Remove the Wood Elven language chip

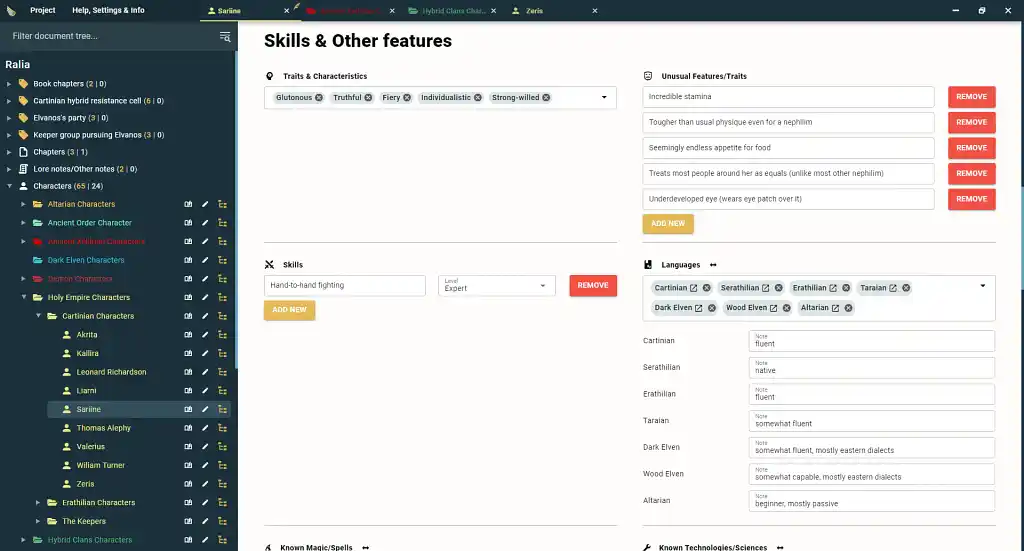click(786, 308)
